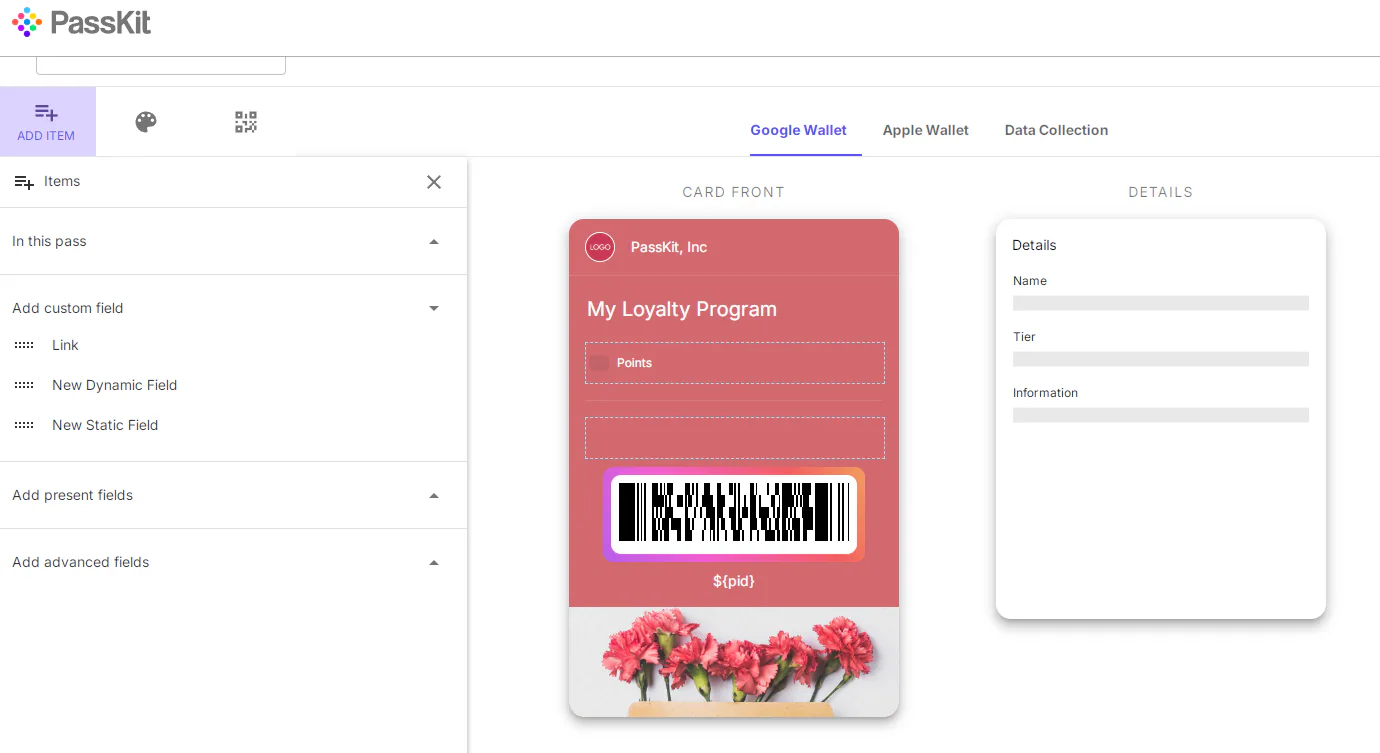Close the Items panel
The height and width of the screenshot is (753, 1380).
434,182
